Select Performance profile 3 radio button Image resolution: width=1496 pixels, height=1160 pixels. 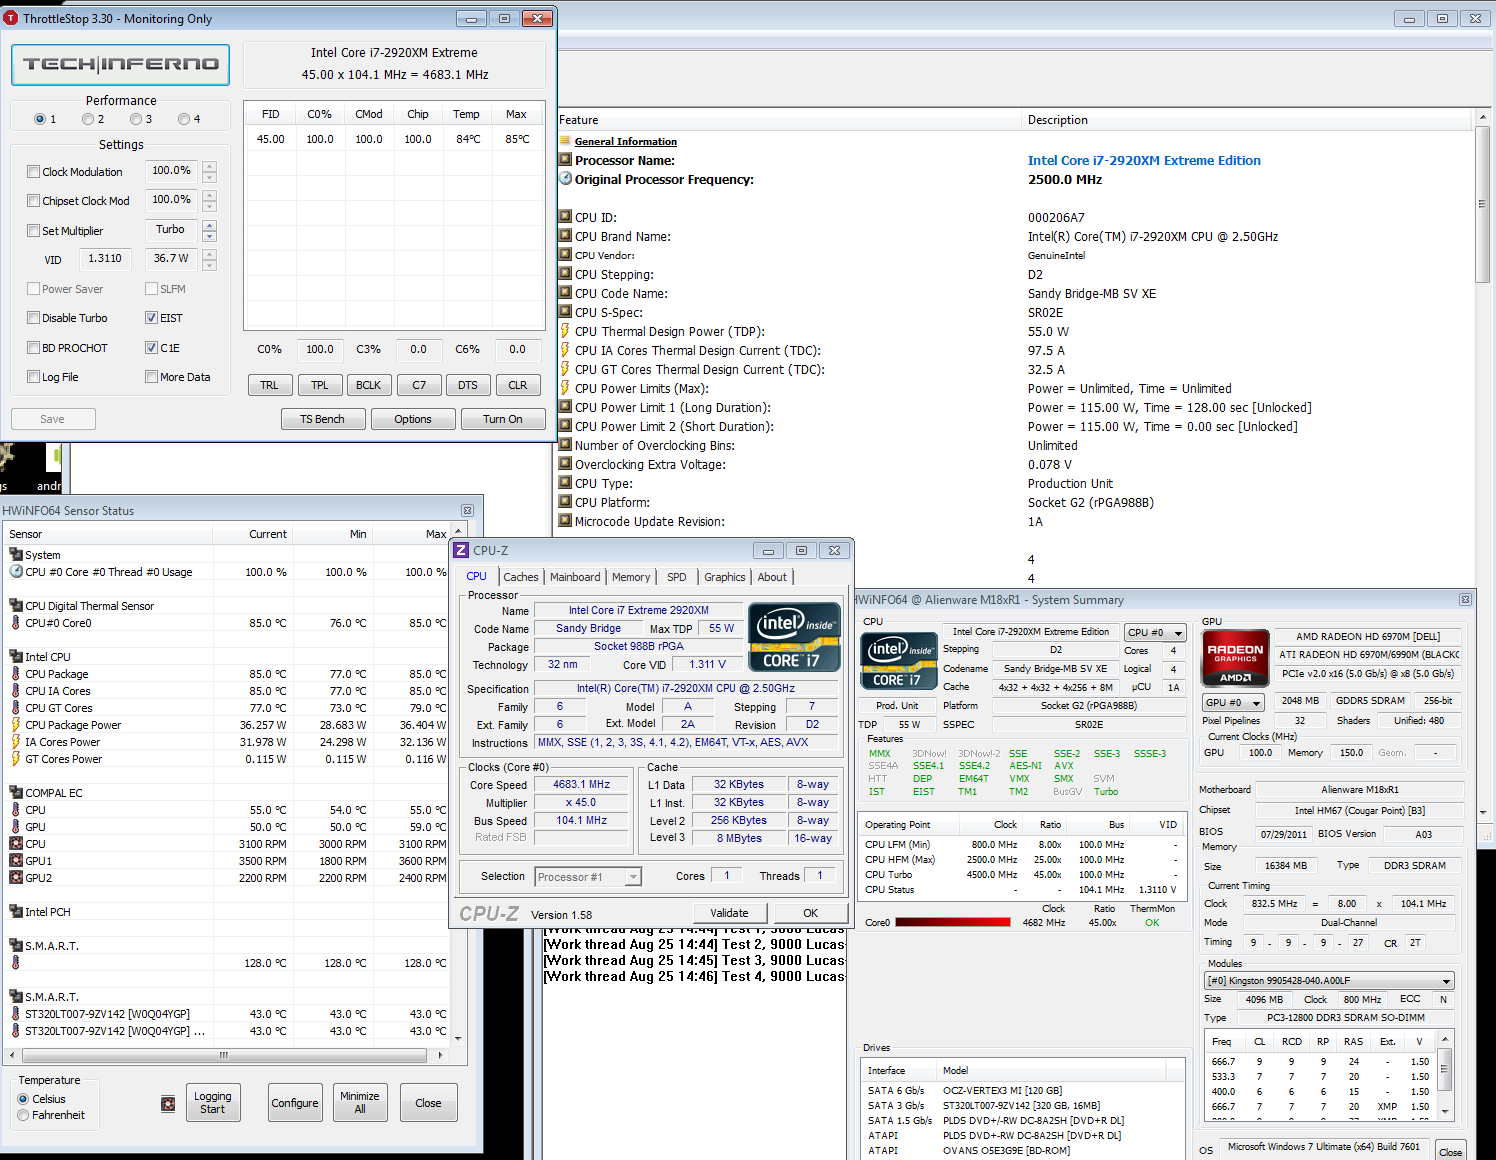(135, 119)
